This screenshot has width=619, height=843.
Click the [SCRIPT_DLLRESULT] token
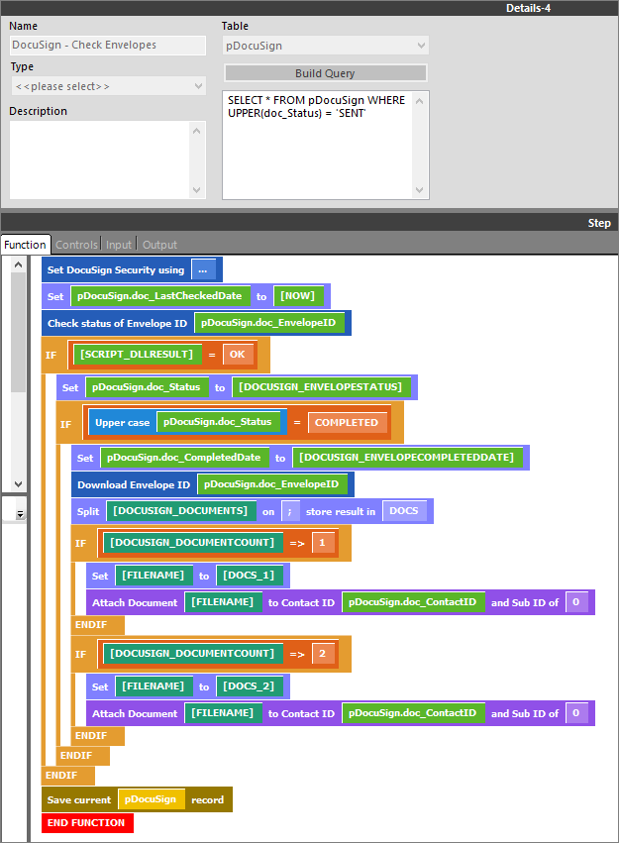point(137,354)
